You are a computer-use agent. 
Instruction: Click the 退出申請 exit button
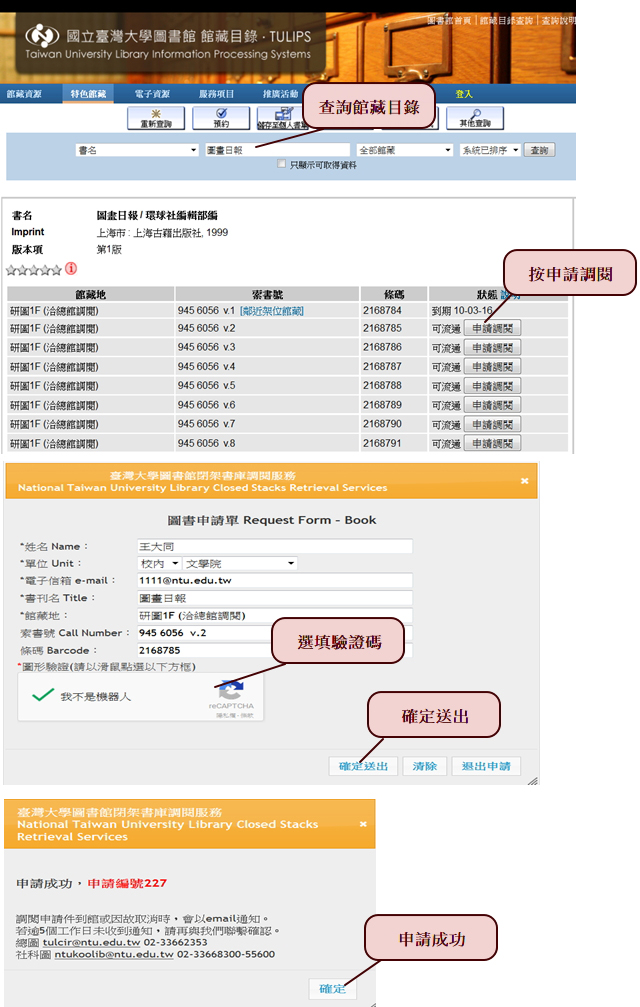tap(486, 766)
